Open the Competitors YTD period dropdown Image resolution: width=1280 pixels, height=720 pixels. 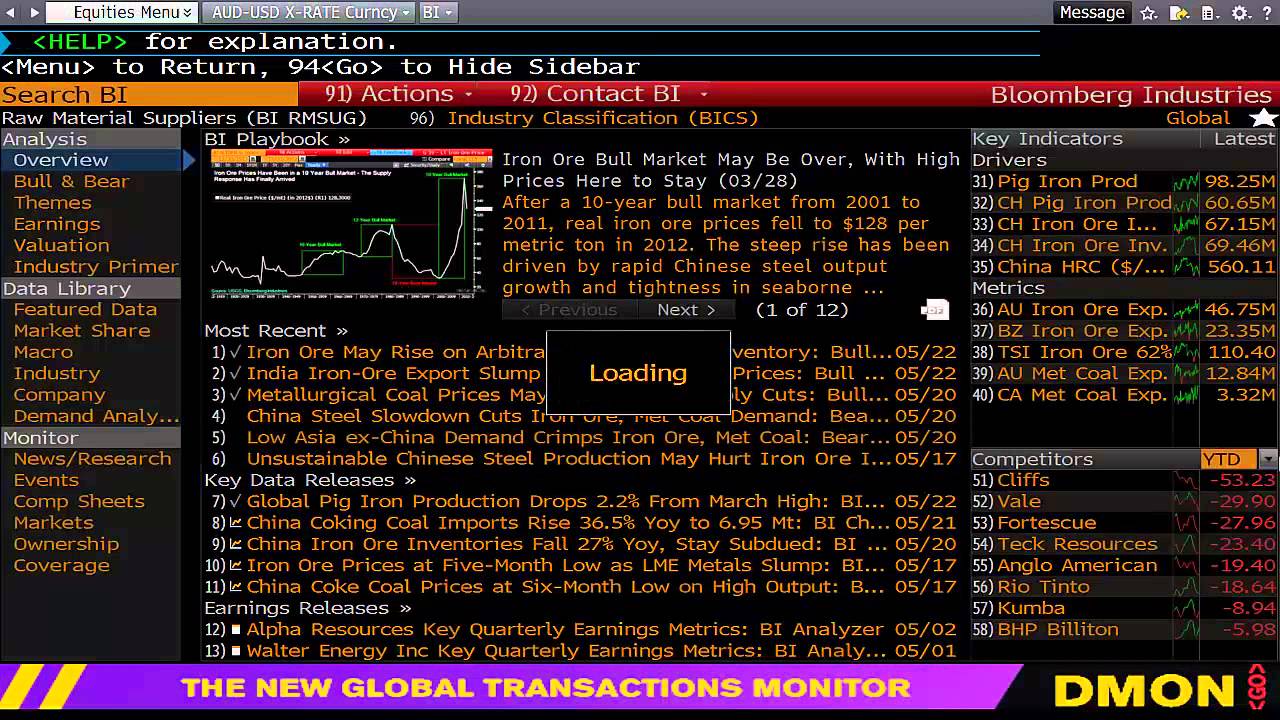tap(1268, 459)
